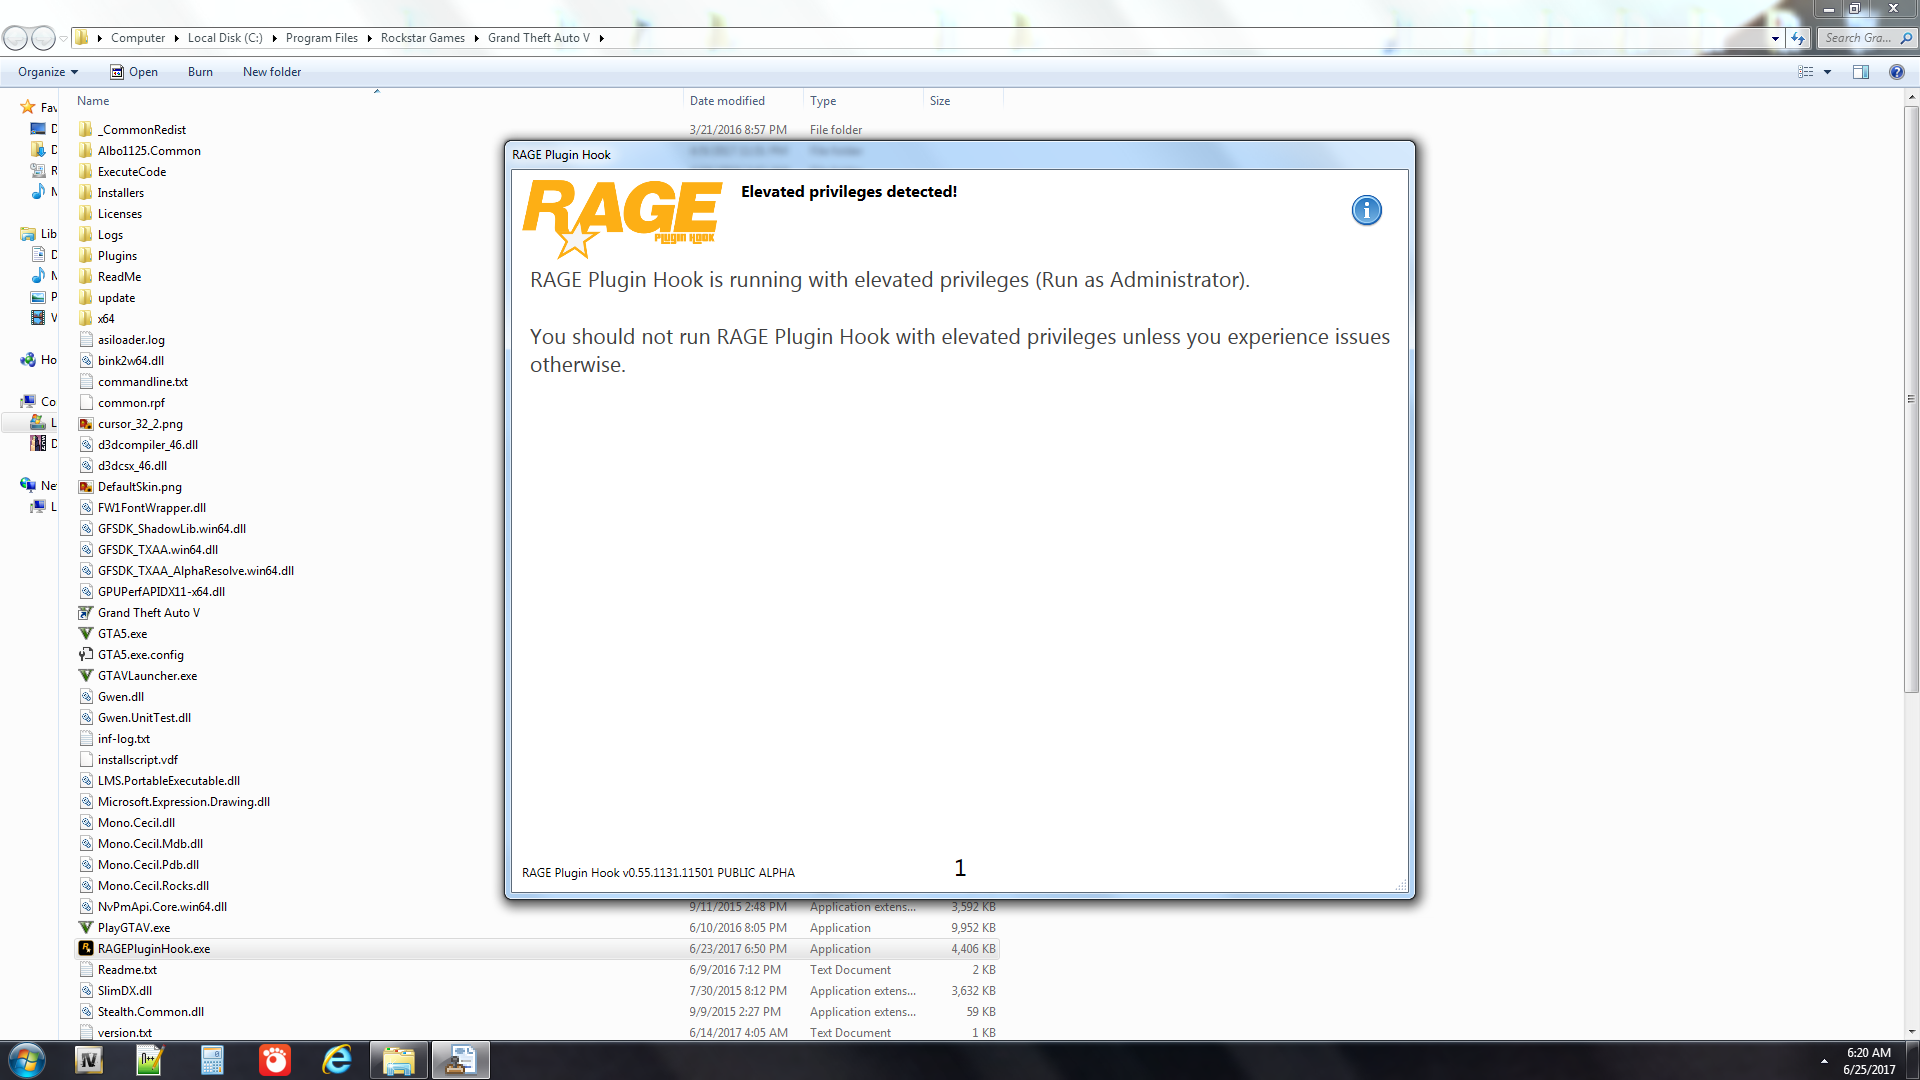Click Open in the Explorer toolbar
This screenshot has height=1080, width=1920.
point(134,72)
